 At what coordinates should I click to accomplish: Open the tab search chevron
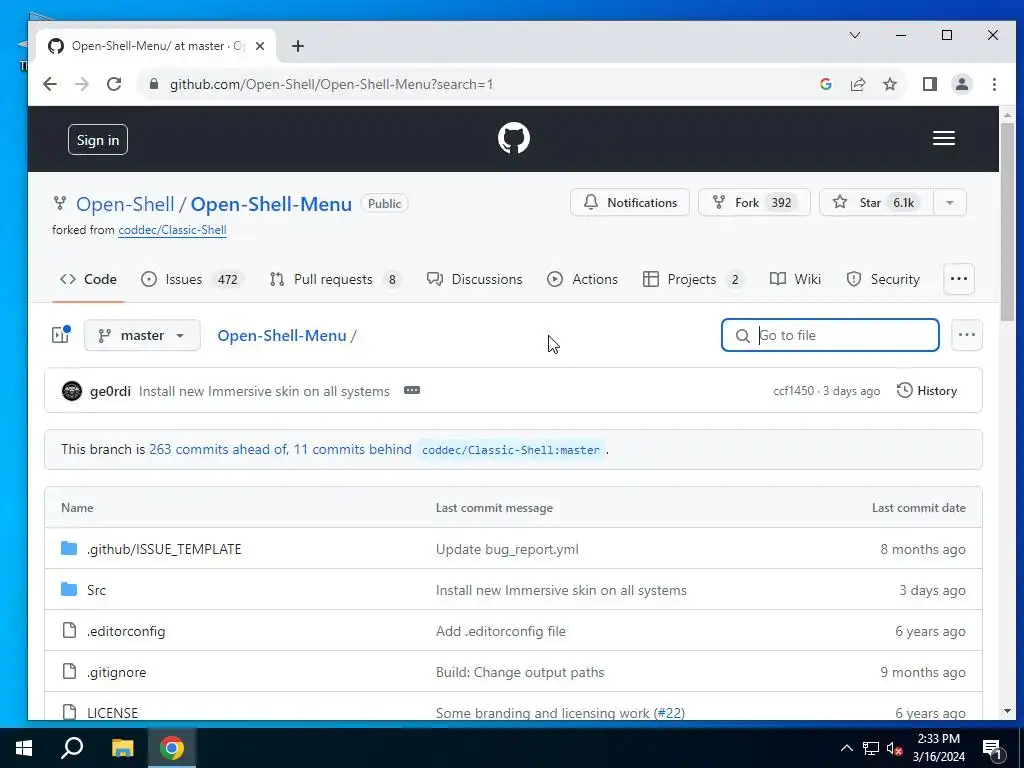pos(854,35)
